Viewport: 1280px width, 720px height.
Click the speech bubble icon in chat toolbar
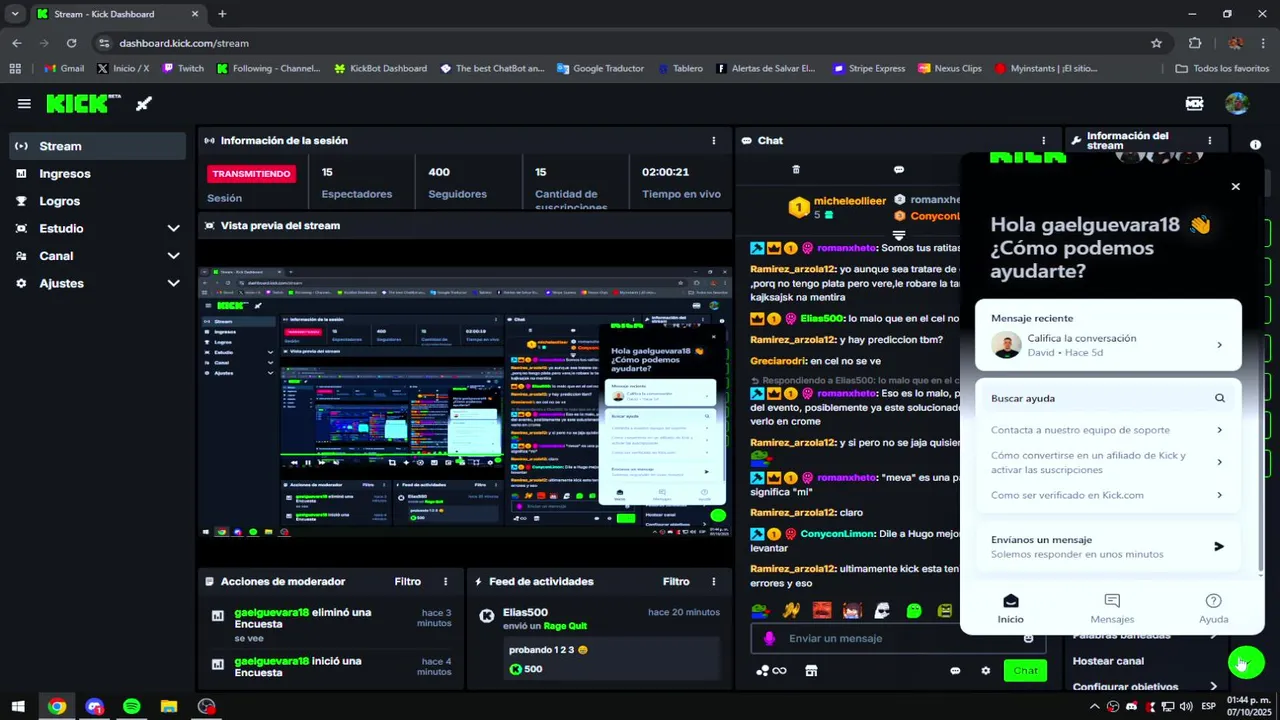pyautogui.click(x=899, y=170)
